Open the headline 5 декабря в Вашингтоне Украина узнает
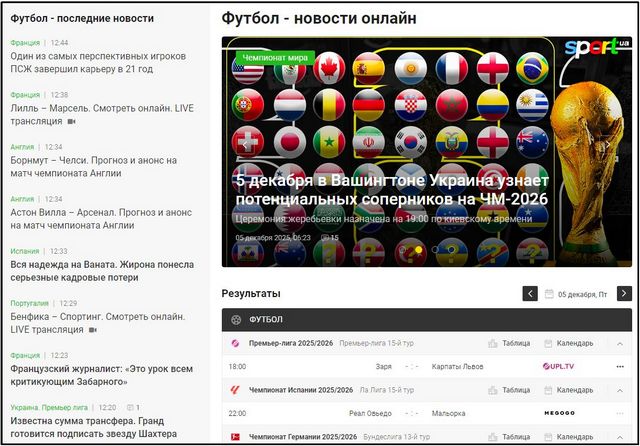The image size is (640, 446). [392, 190]
